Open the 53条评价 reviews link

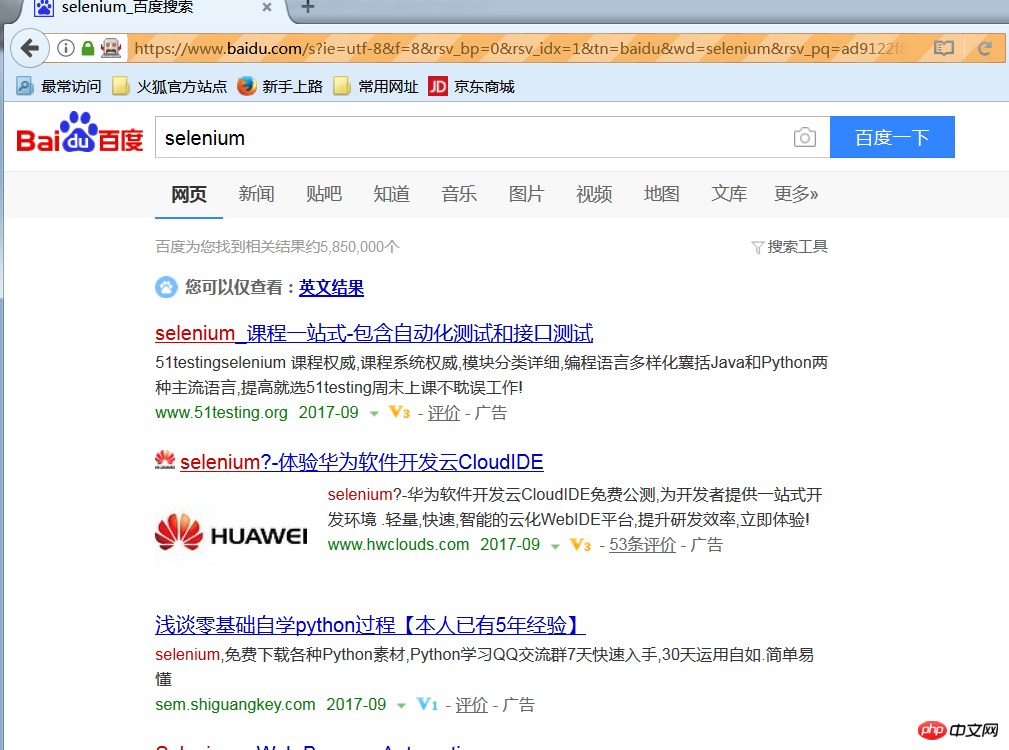[642, 545]
